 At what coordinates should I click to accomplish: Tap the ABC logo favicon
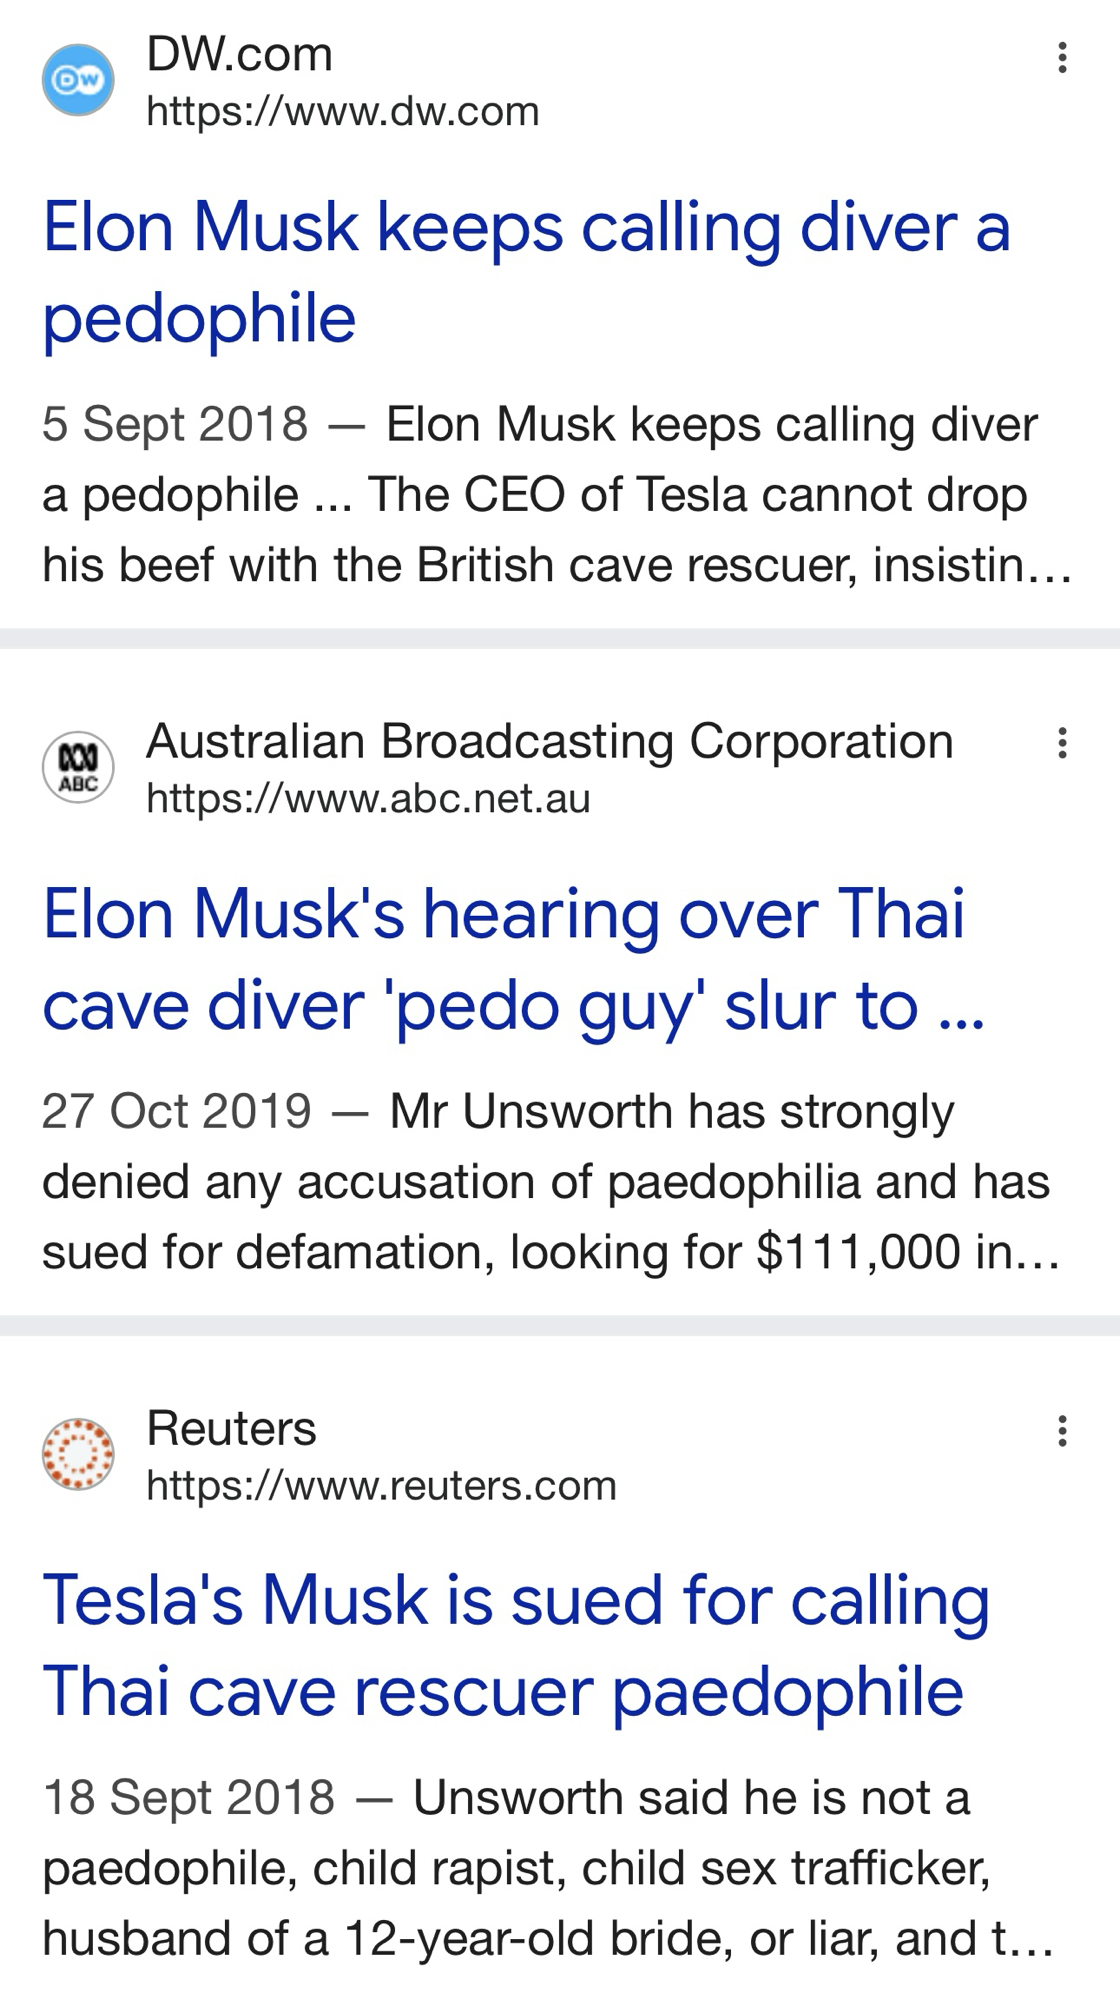pos(78,767)
